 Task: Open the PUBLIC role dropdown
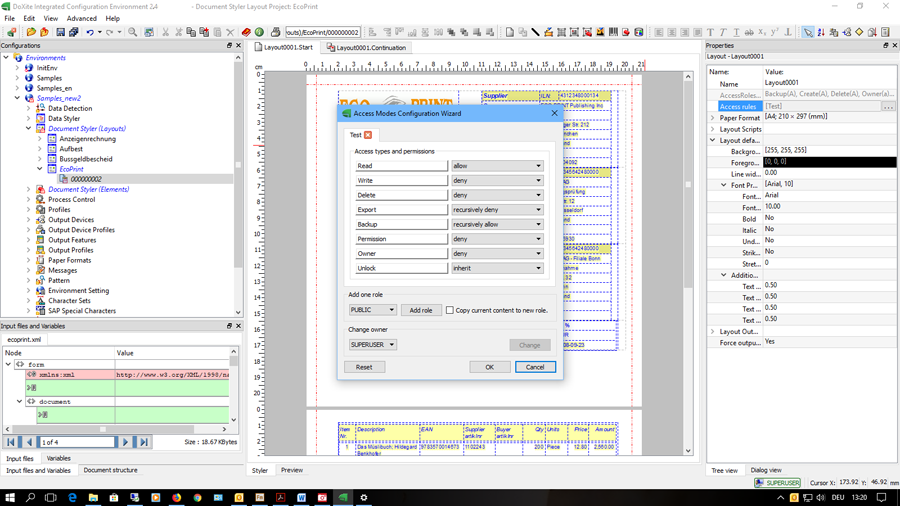coord(372,310)
